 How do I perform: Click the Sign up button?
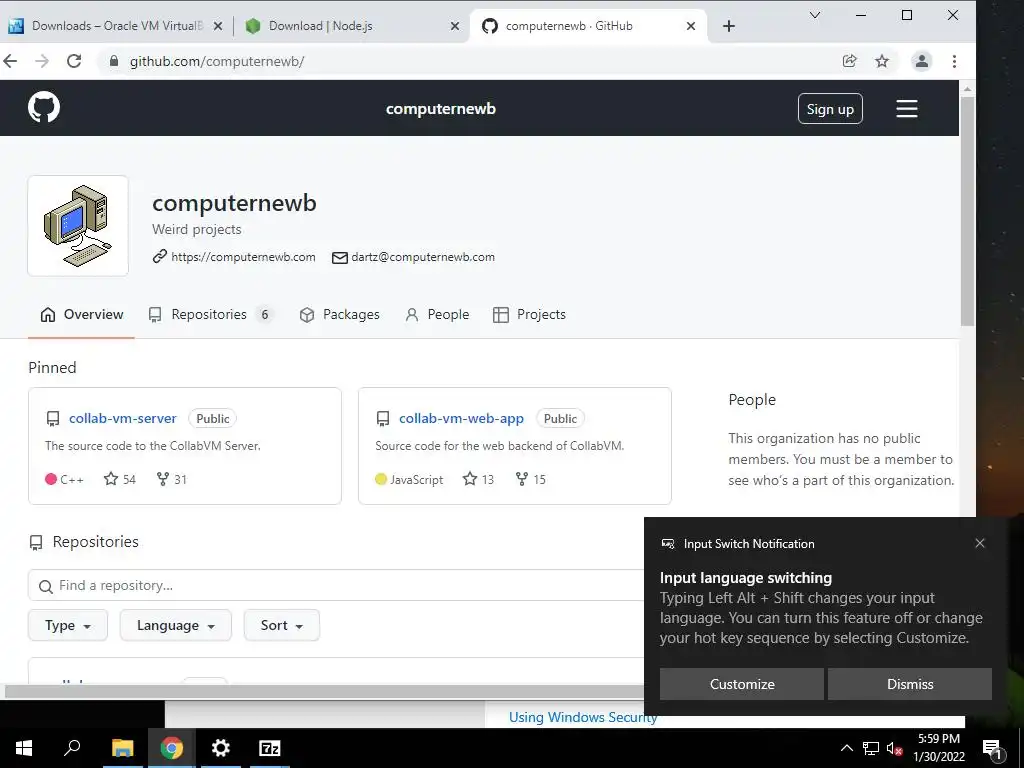point(830,108)
